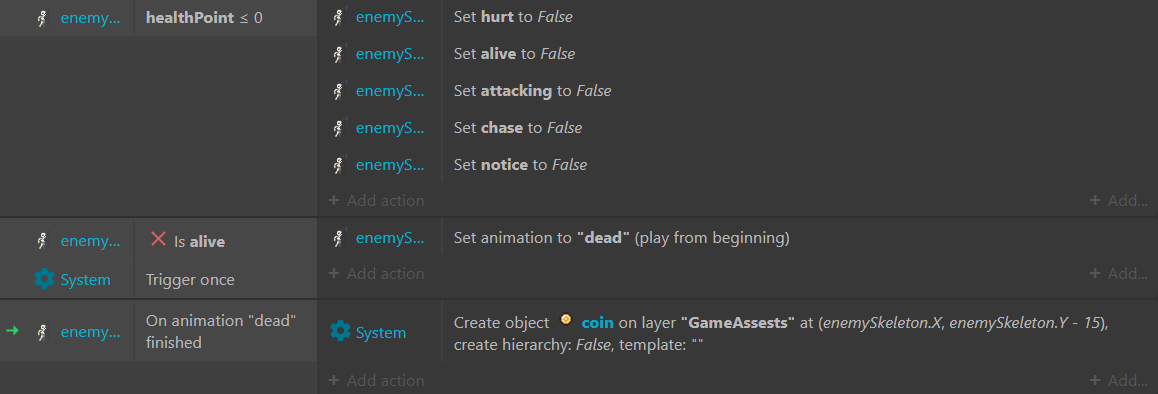Image resolution: width=1158 pixels, height=394 pixels.
Task: Click Add... link at right of bottom event
Action: pyautogui.click(x=1119, y=381)
